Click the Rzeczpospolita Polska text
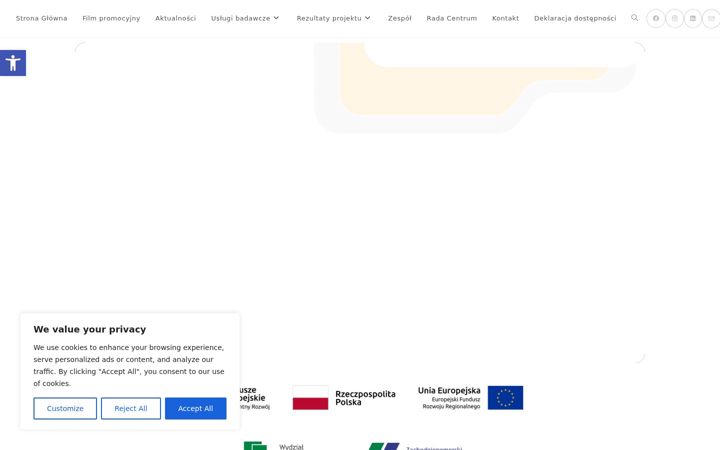 [365, 398]
